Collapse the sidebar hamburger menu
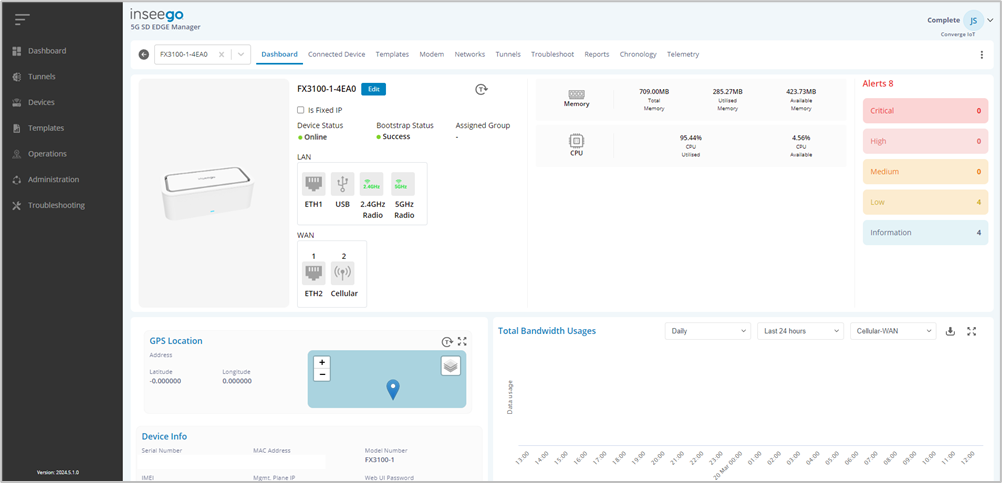The width and height of the screenshot is (1002, 483). pos(23,19)
